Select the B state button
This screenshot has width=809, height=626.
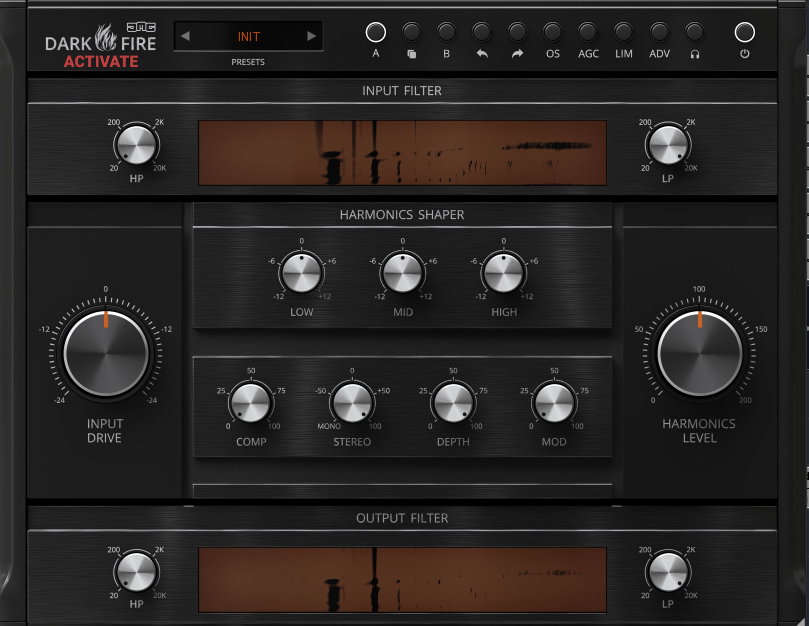(x=446, y=32)
